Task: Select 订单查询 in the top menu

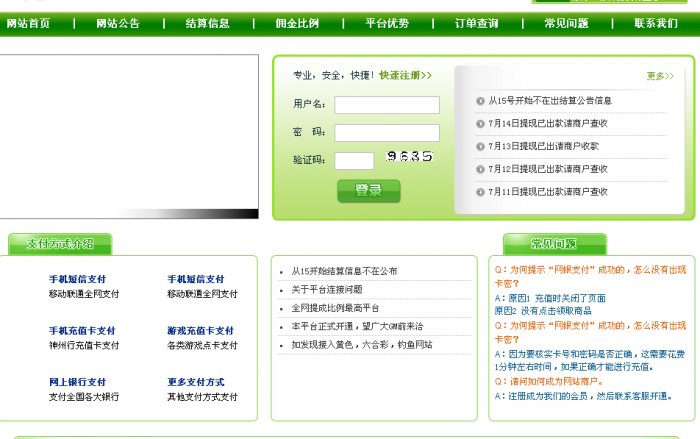Action: [476, 24]
